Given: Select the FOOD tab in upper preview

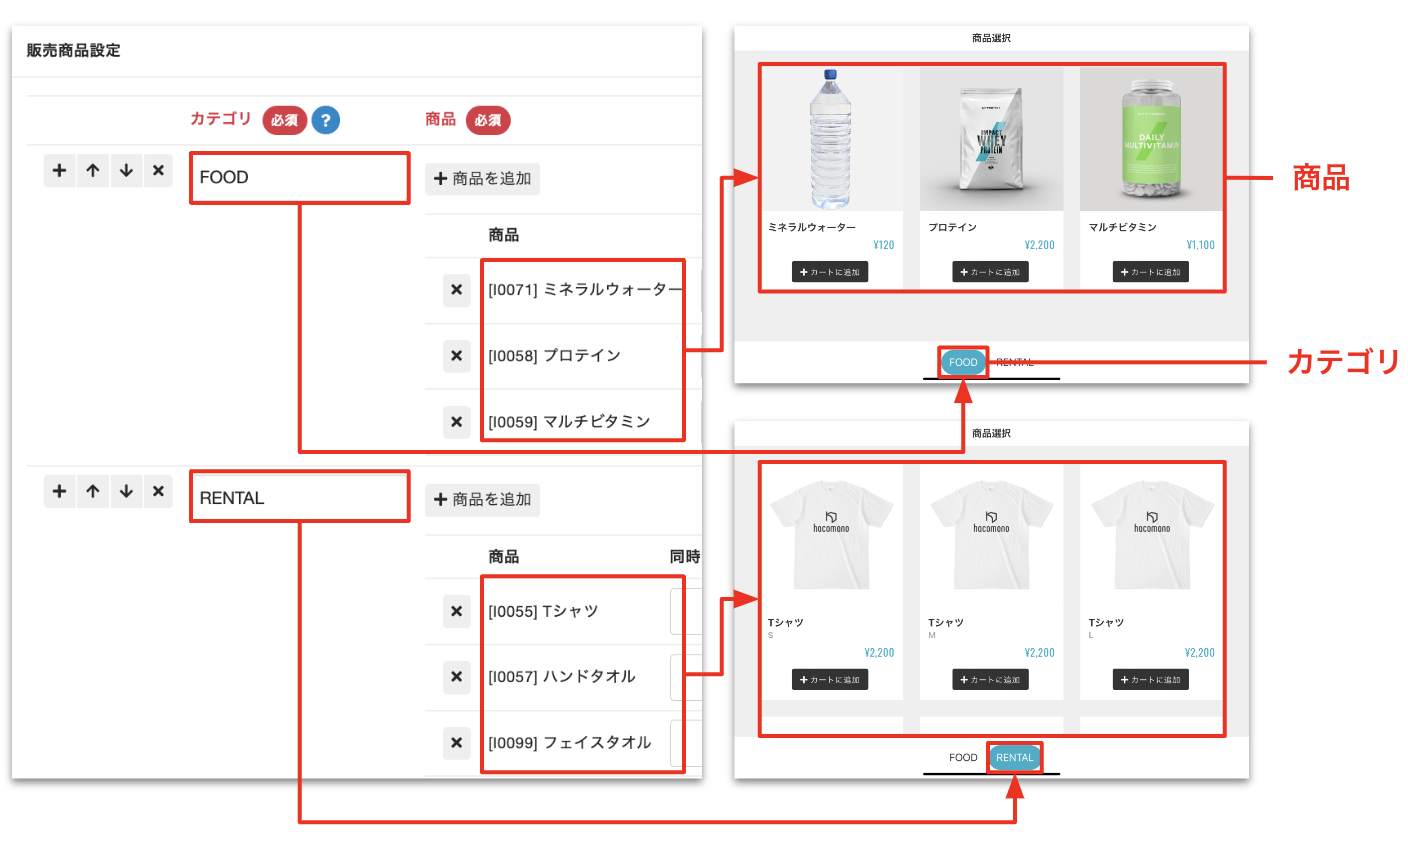Looking at the screenshot, I should (962, 362).
